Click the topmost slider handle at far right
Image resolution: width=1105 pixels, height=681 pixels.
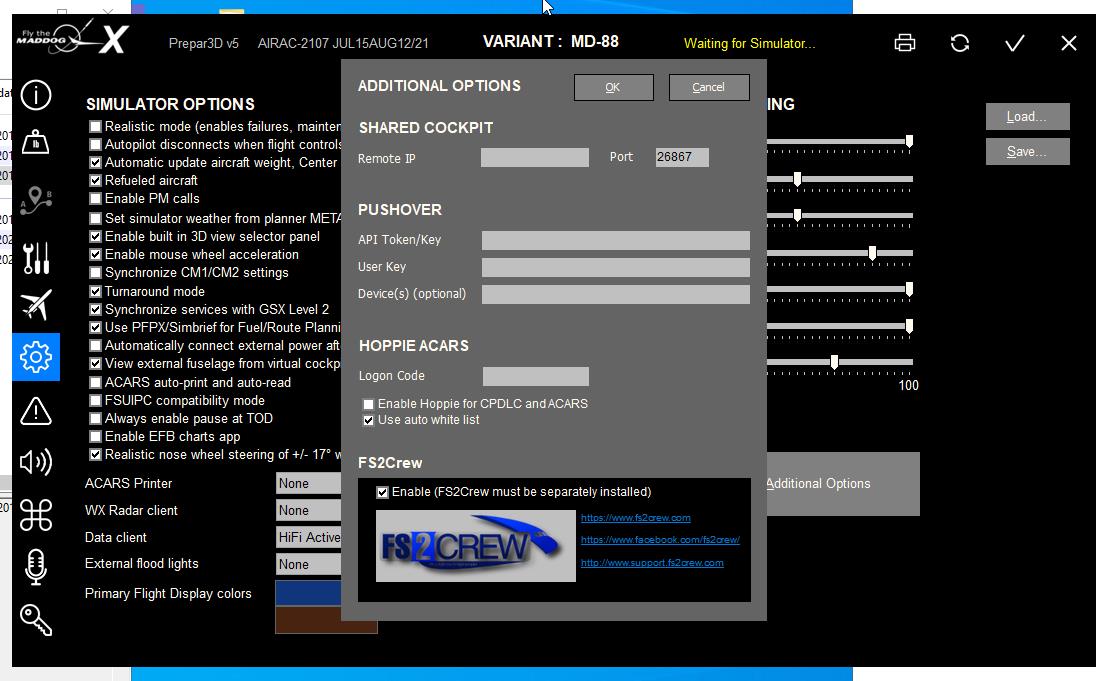pyautogui.click(x=910, y=142)
